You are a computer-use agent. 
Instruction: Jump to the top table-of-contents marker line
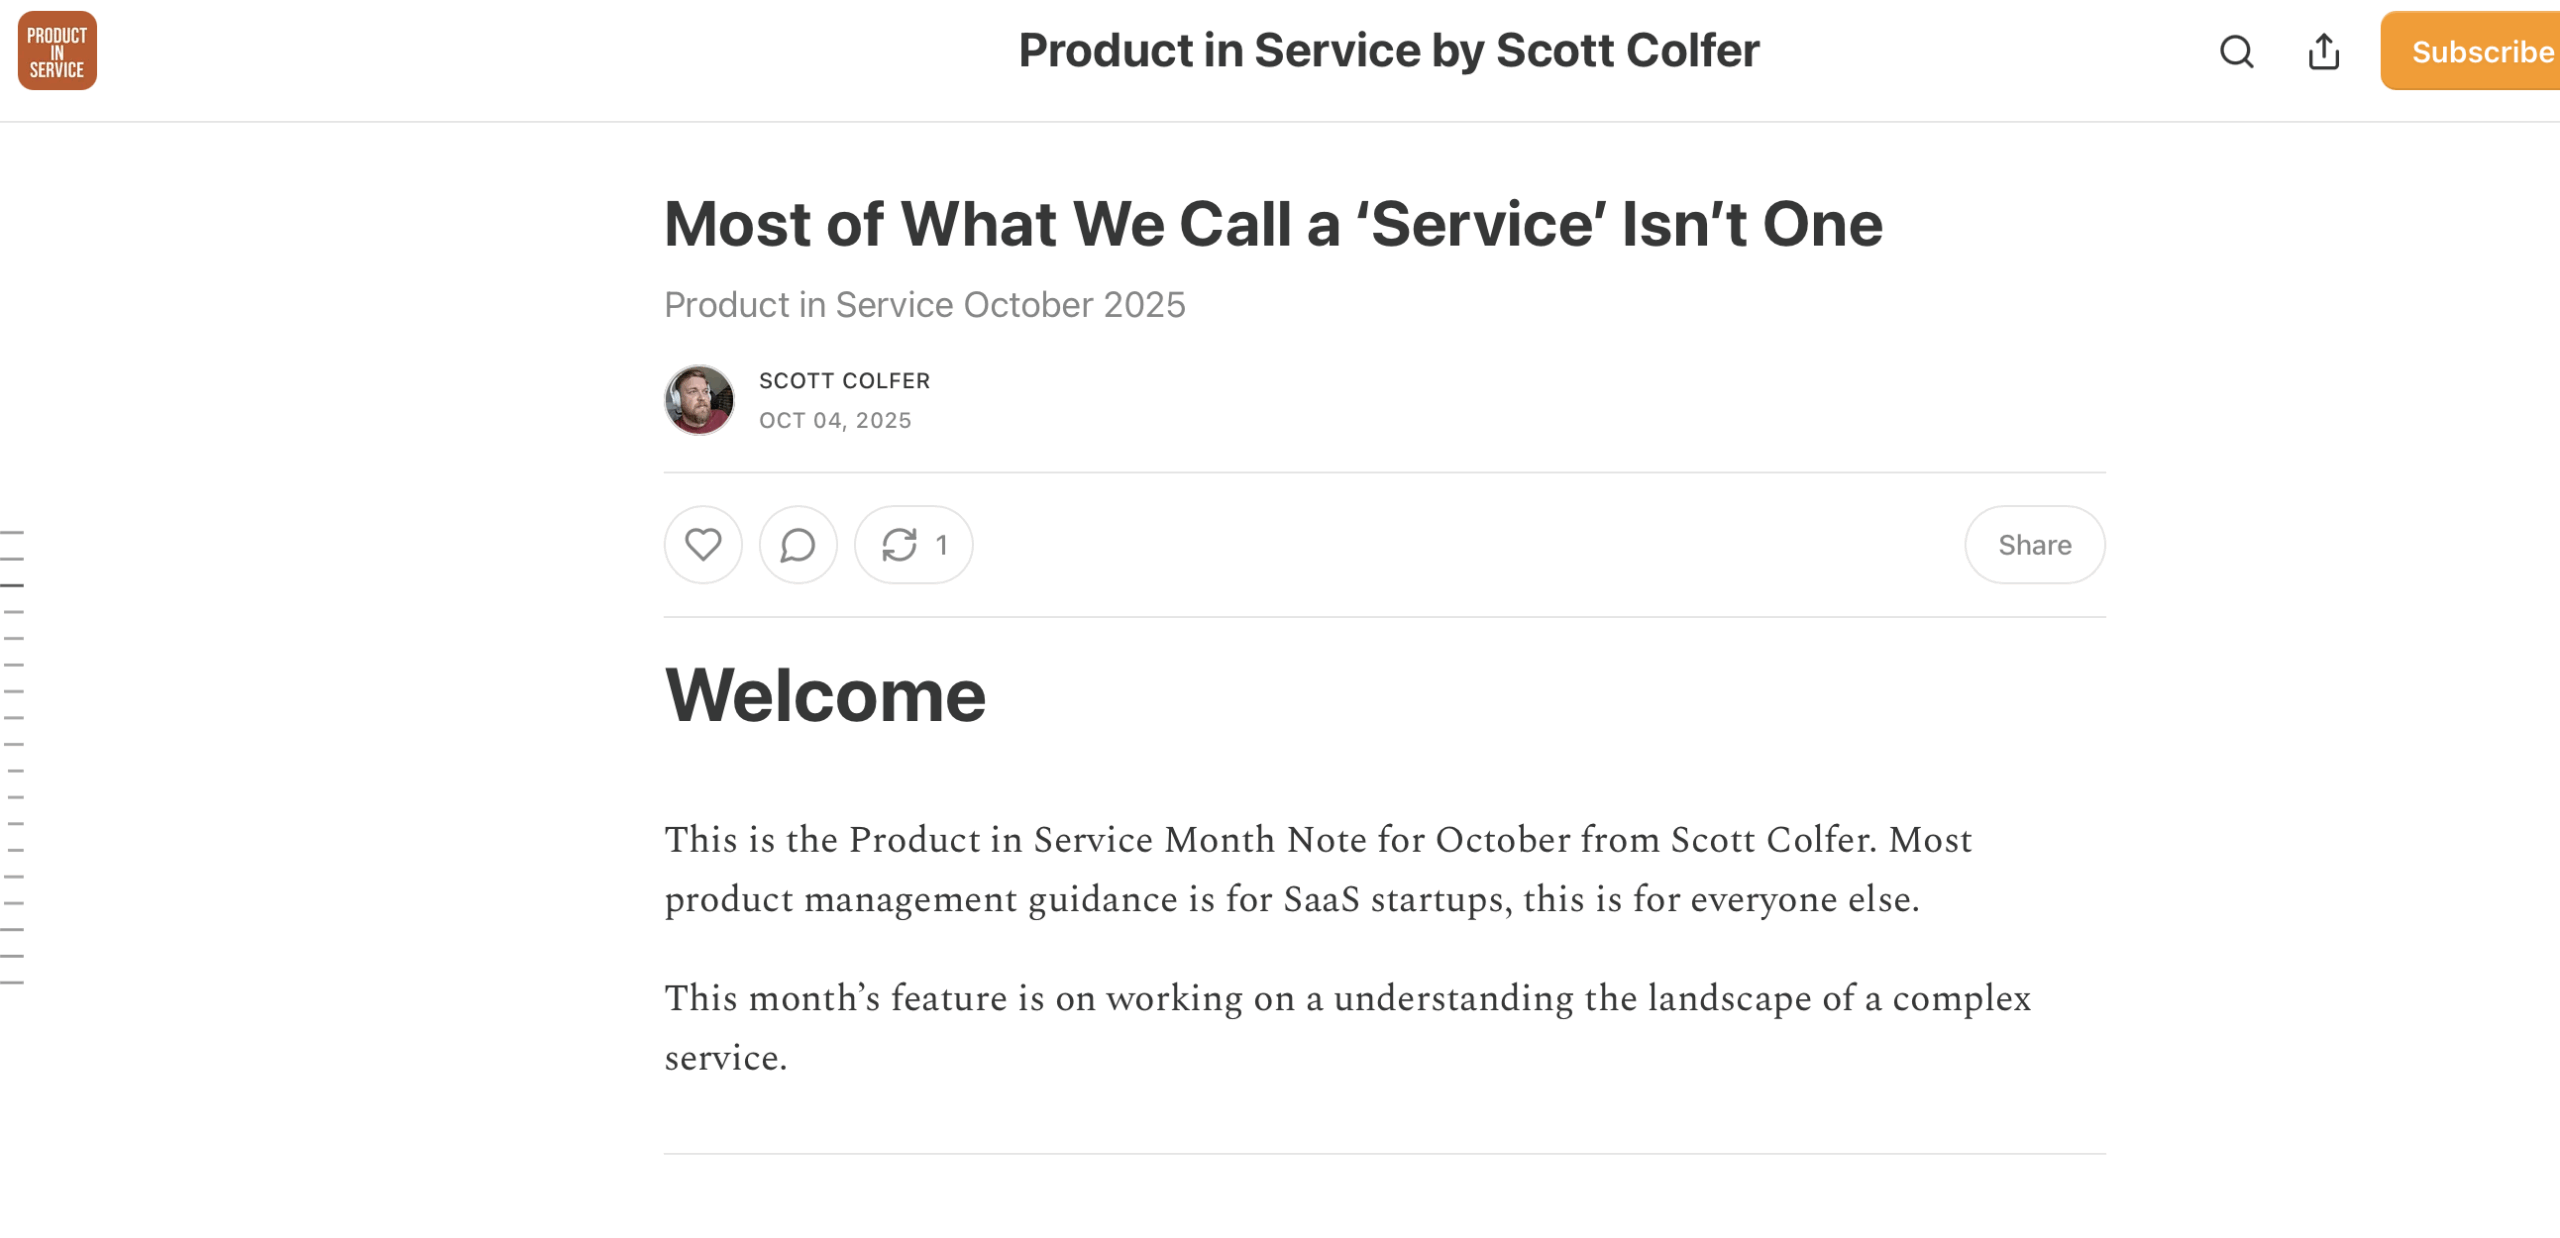12,532
